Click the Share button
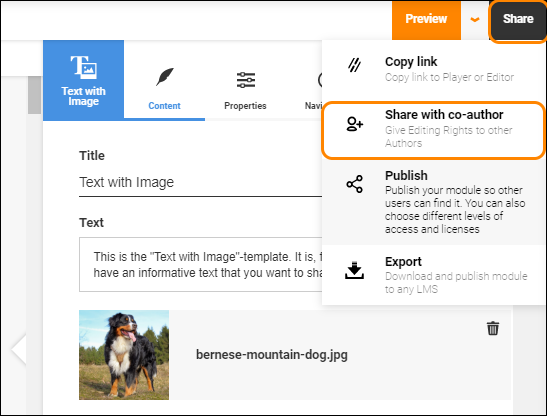Image resolution: width=547 pixels, height=416 pixels. pyautogui.click(x=518, y=20)
